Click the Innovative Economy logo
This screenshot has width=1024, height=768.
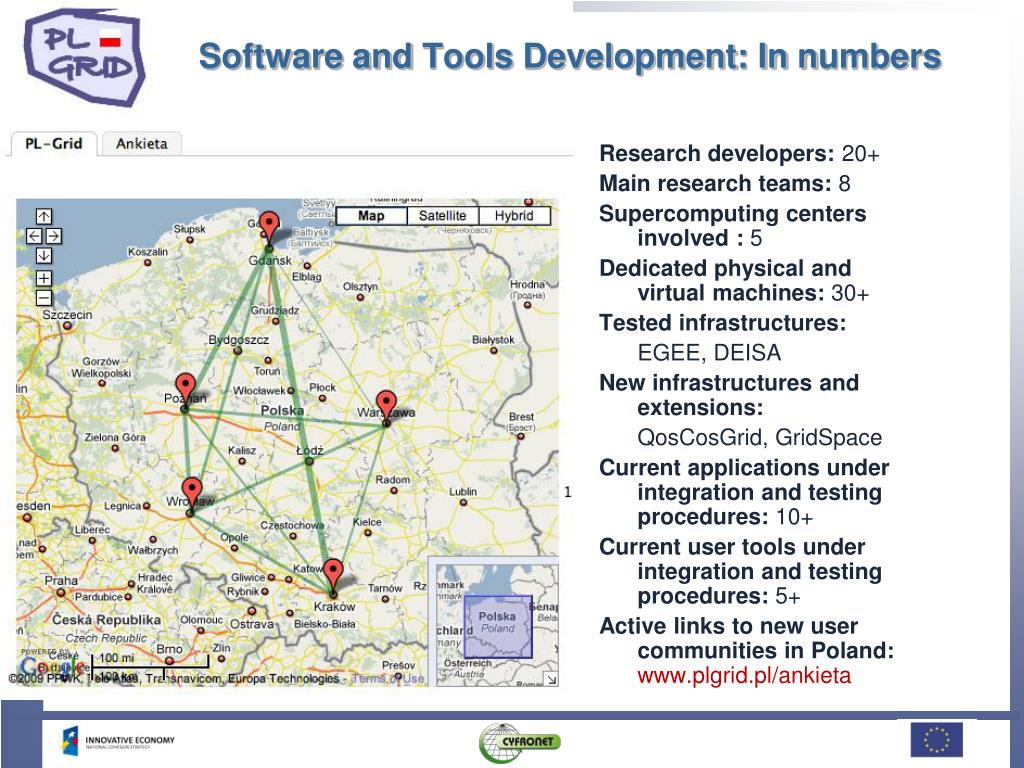coord(119,741)
